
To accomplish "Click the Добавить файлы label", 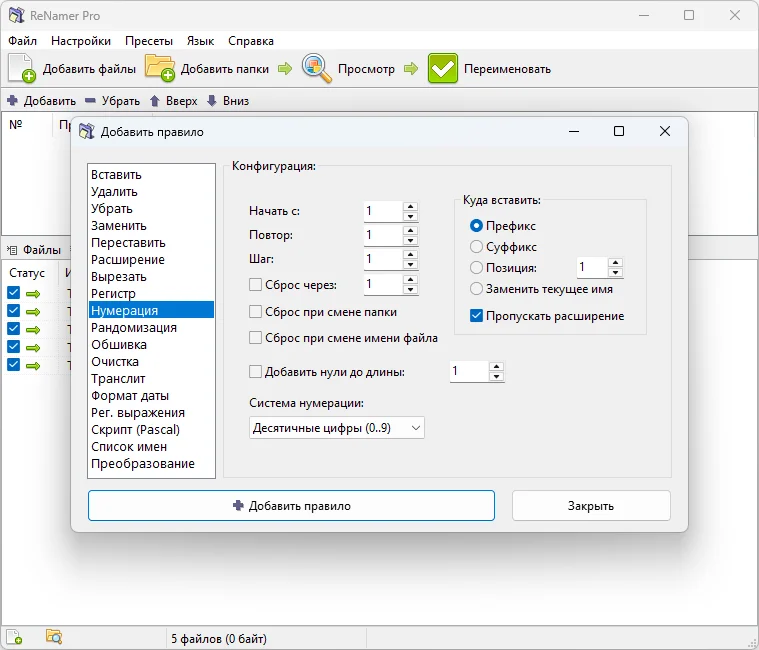I will click(x=89, y=69).
